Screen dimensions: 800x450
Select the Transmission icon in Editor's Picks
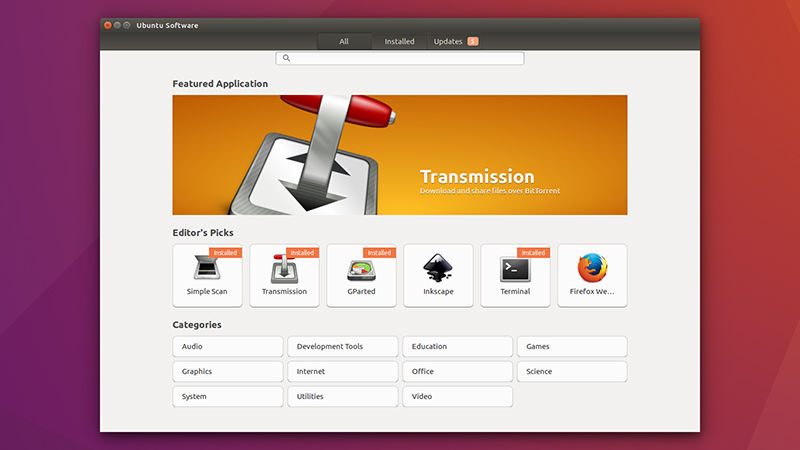point(284,269)
